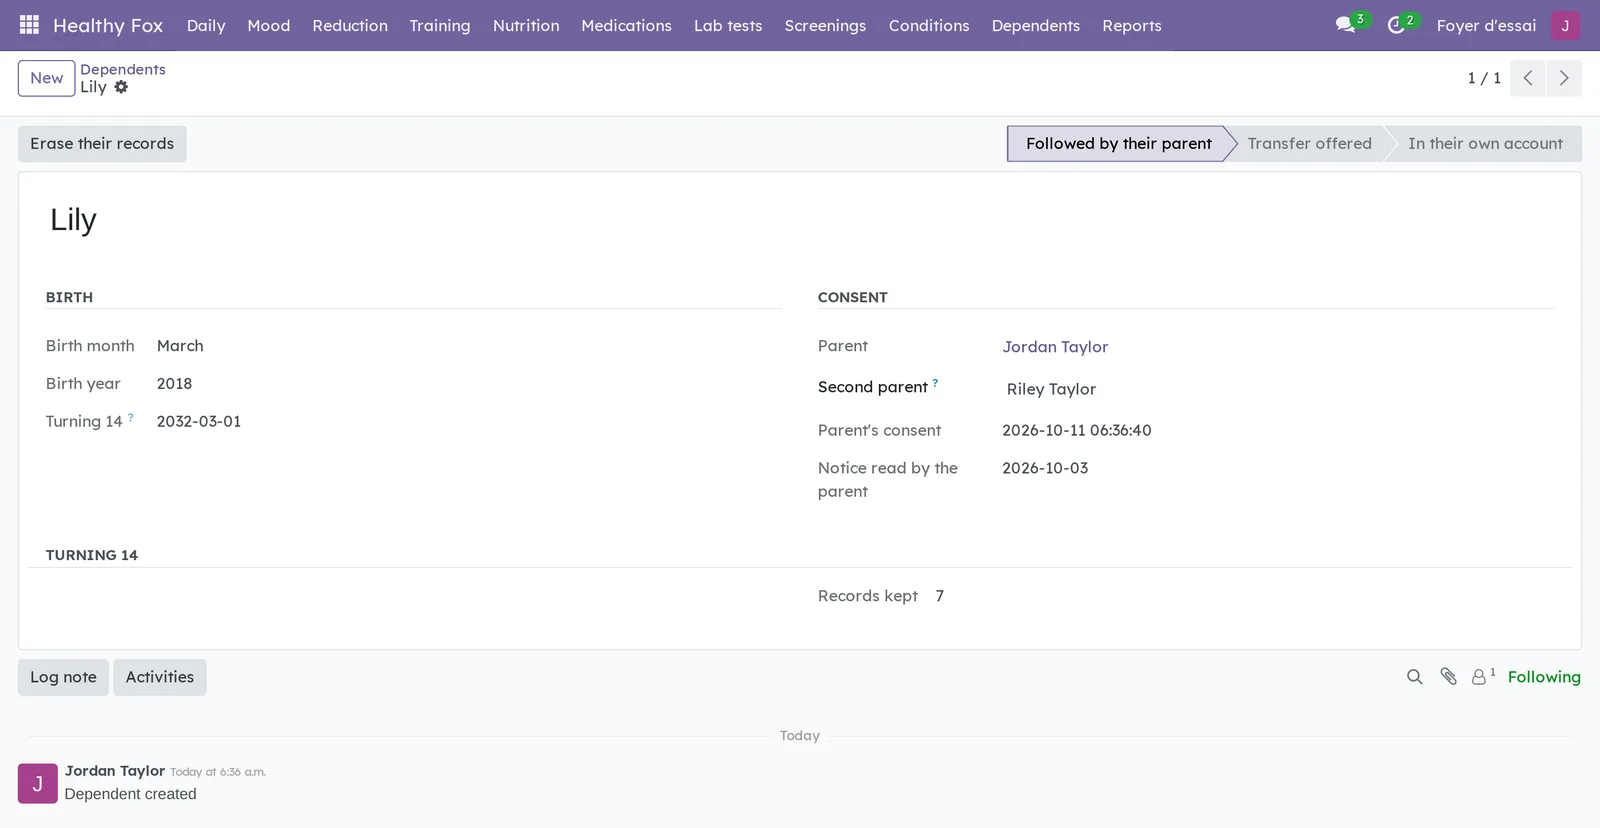1600x828 pixels.
Task: Click the Birth year value 2018
Action: 174,384
